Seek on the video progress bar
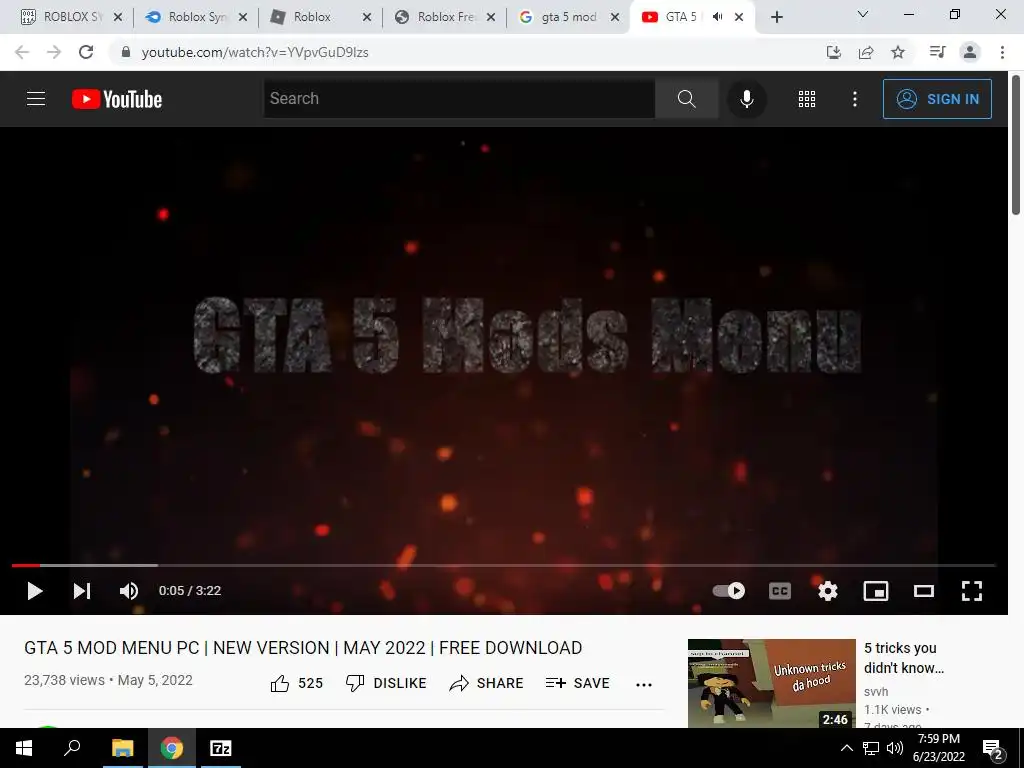 (x=504, y=565)
